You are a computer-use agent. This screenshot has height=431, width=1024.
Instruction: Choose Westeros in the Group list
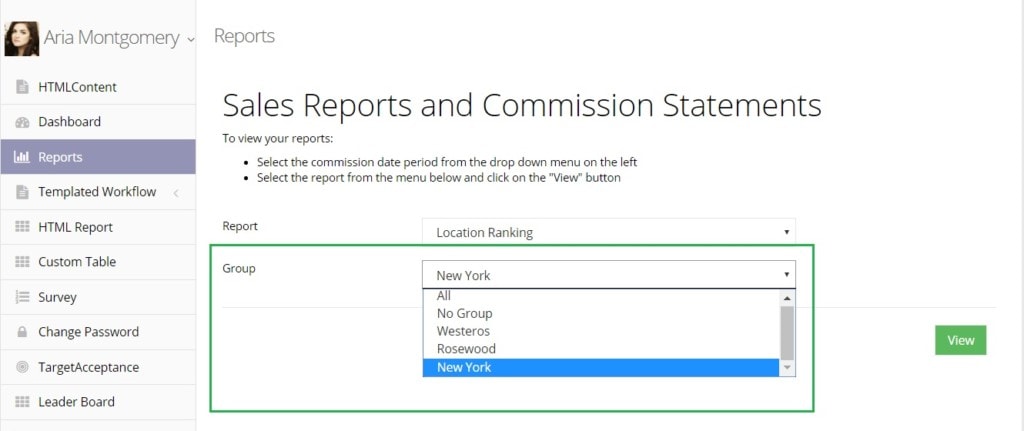(601, 331)
